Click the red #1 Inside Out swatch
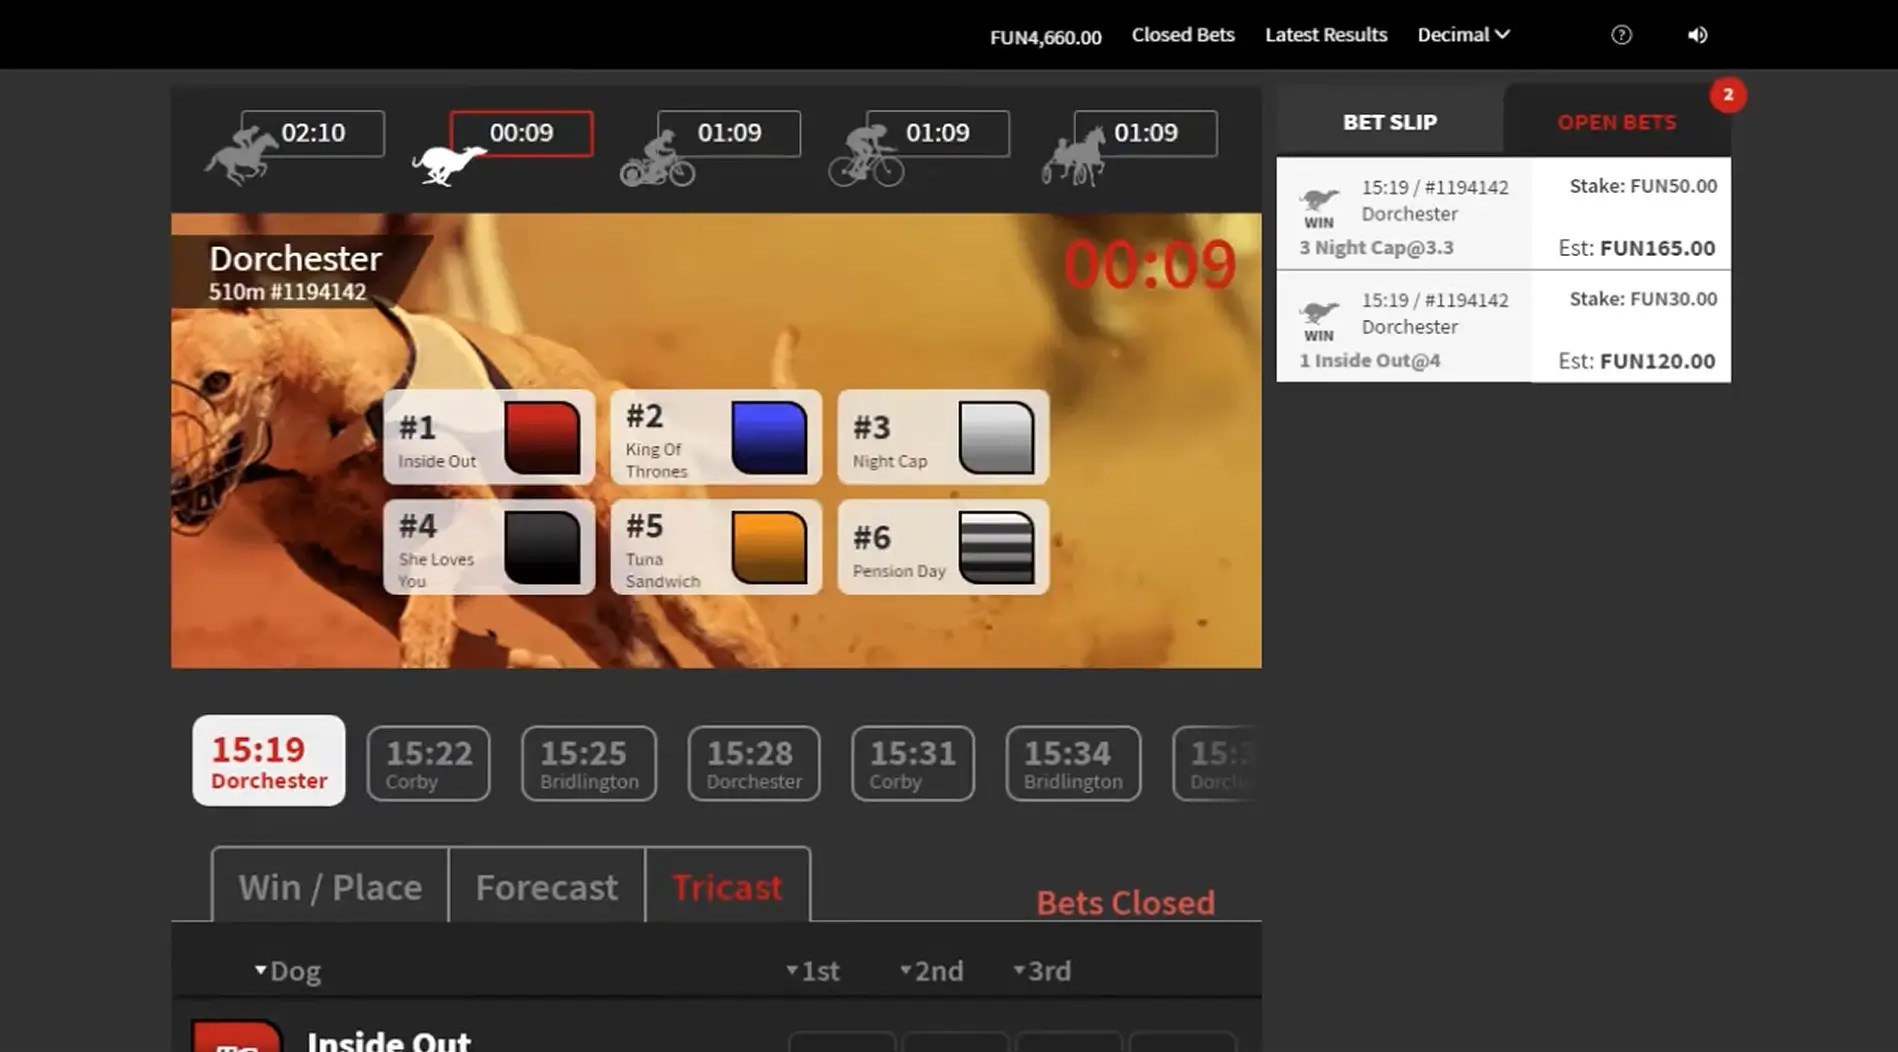 click(542, 438)
